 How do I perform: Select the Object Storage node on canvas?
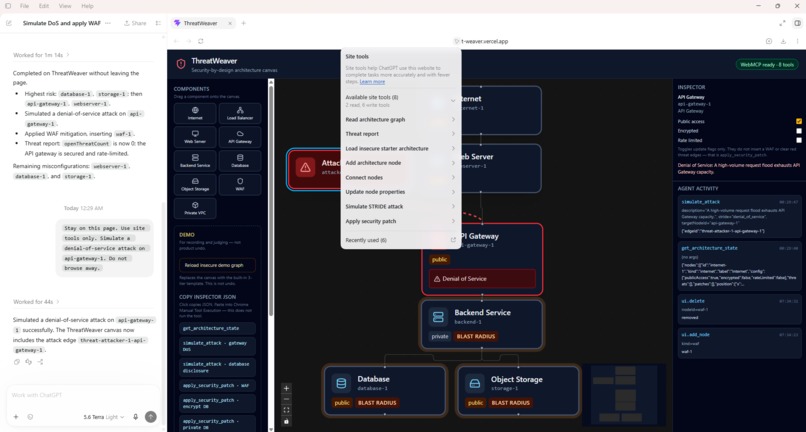coord(518,390)
